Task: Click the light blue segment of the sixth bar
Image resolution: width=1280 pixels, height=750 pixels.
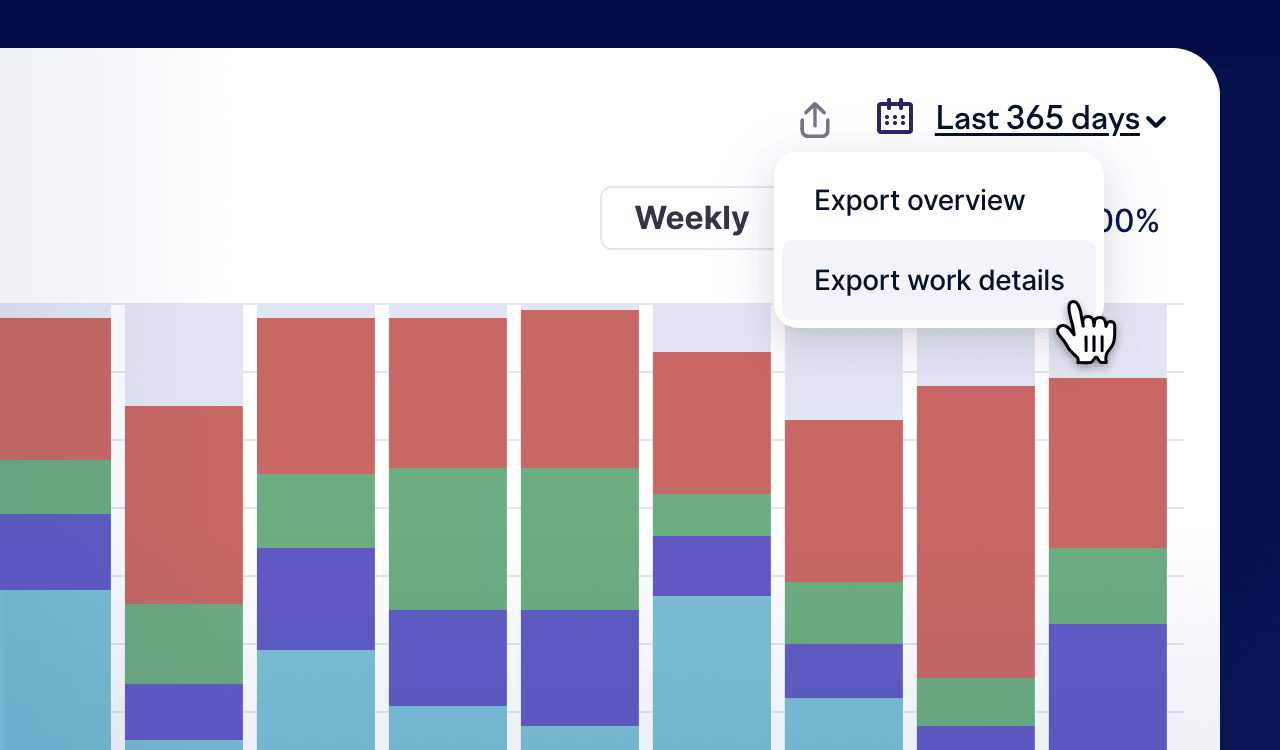Action: pos(711,672)
